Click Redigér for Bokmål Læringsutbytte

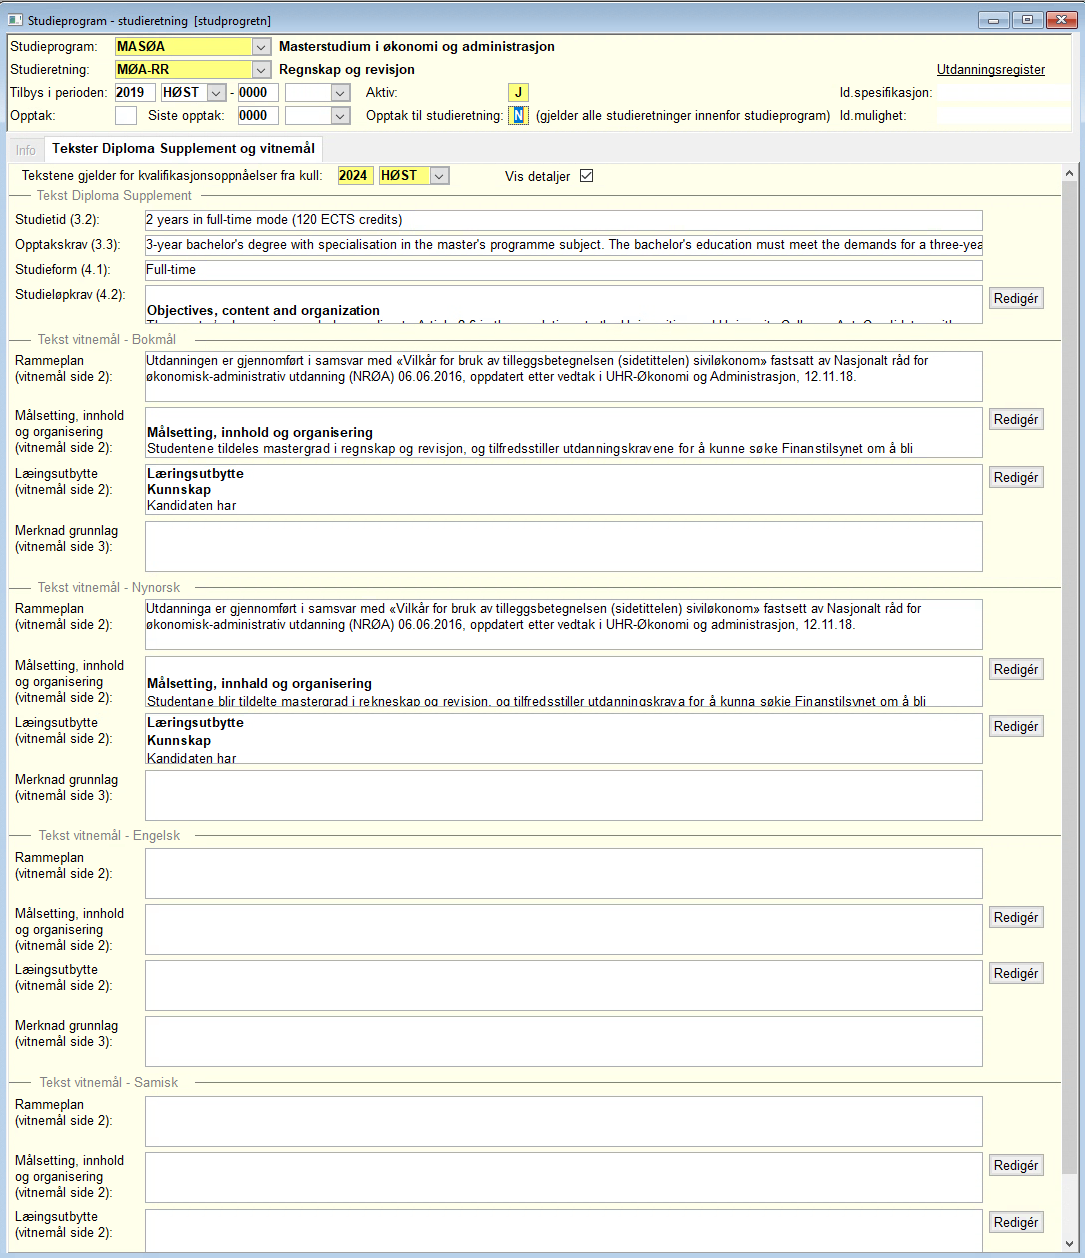click(1016, 478)
